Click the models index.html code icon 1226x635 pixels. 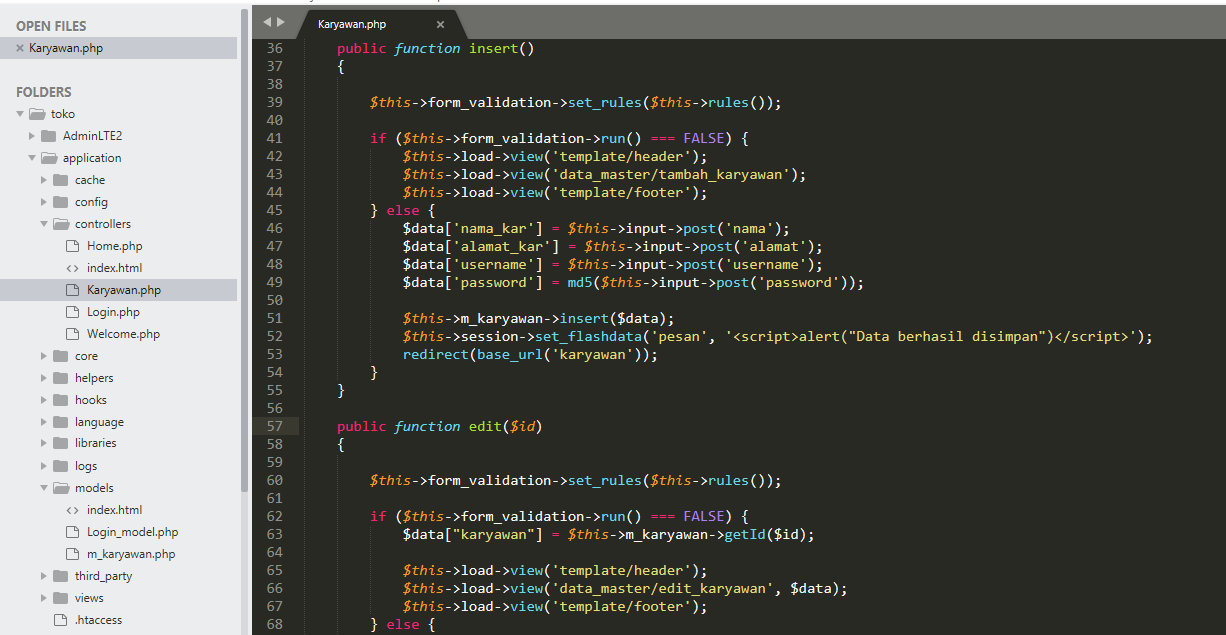(x=72, y=510)
